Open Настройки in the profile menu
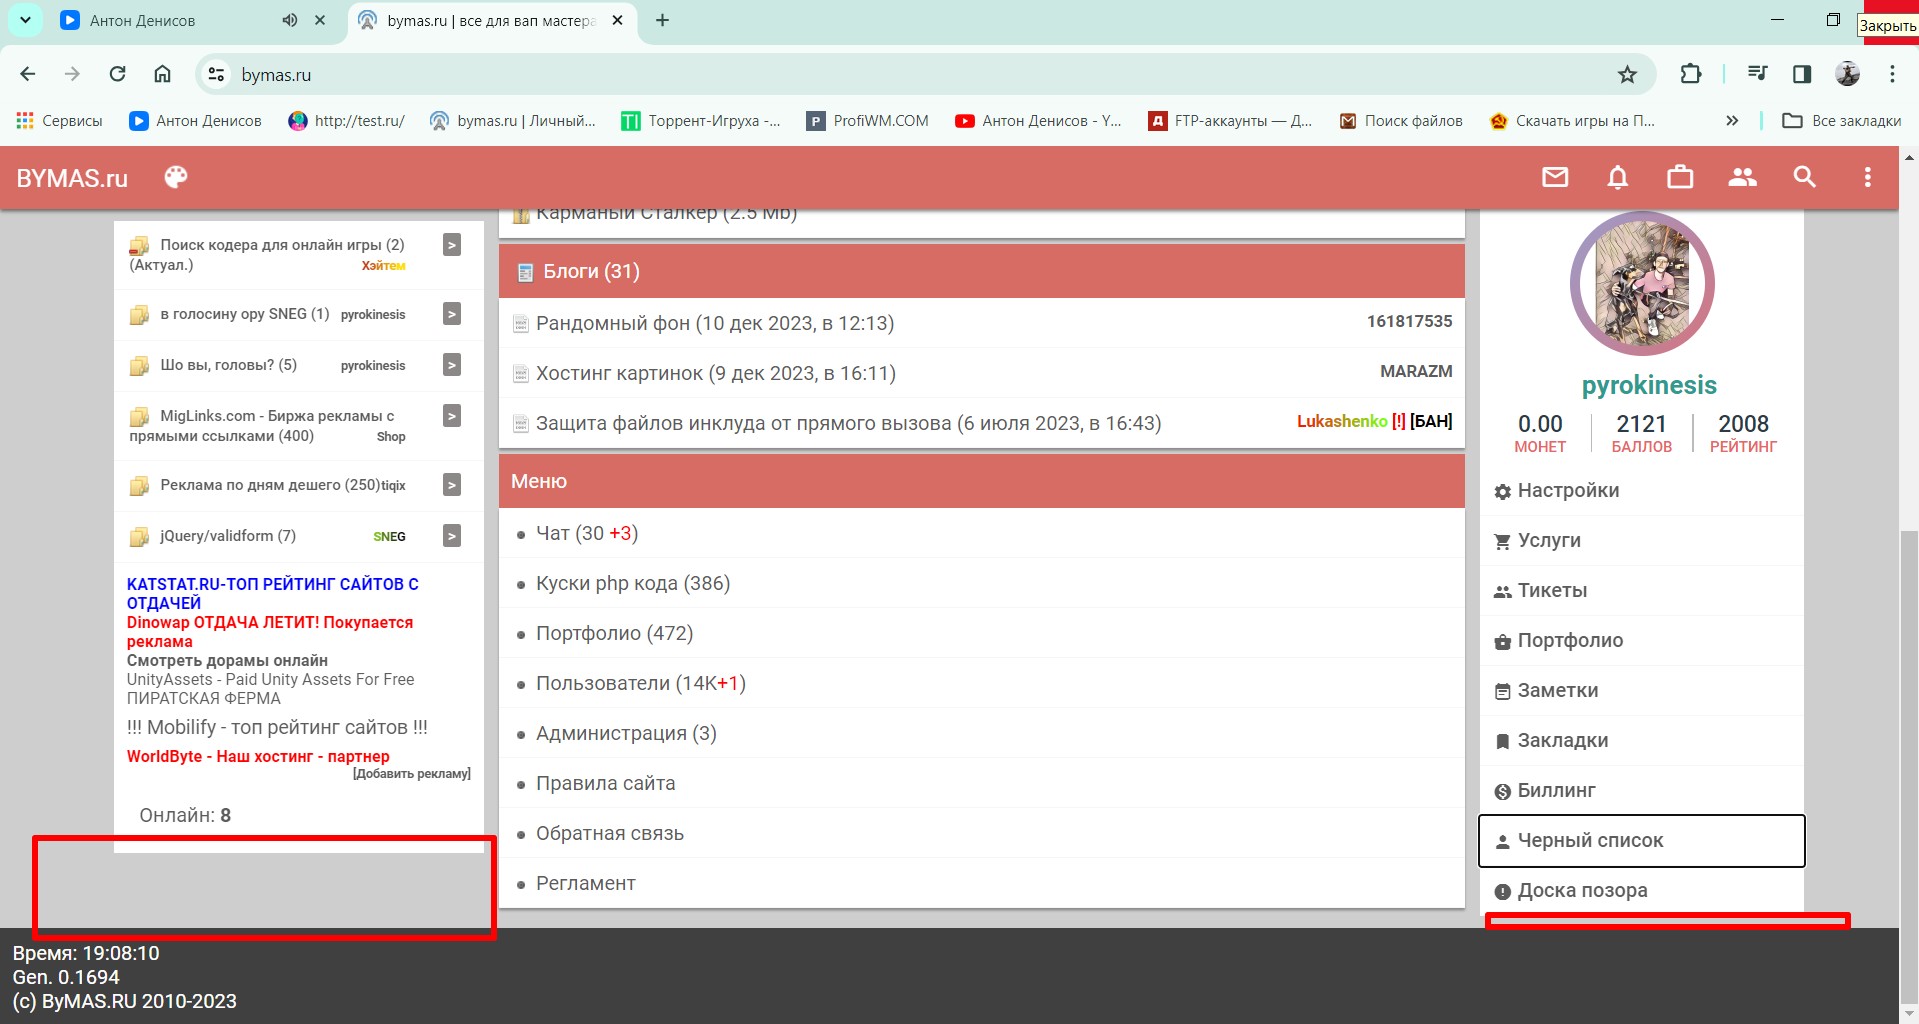This screenshot has height=1024, width=1919. 1567,491
